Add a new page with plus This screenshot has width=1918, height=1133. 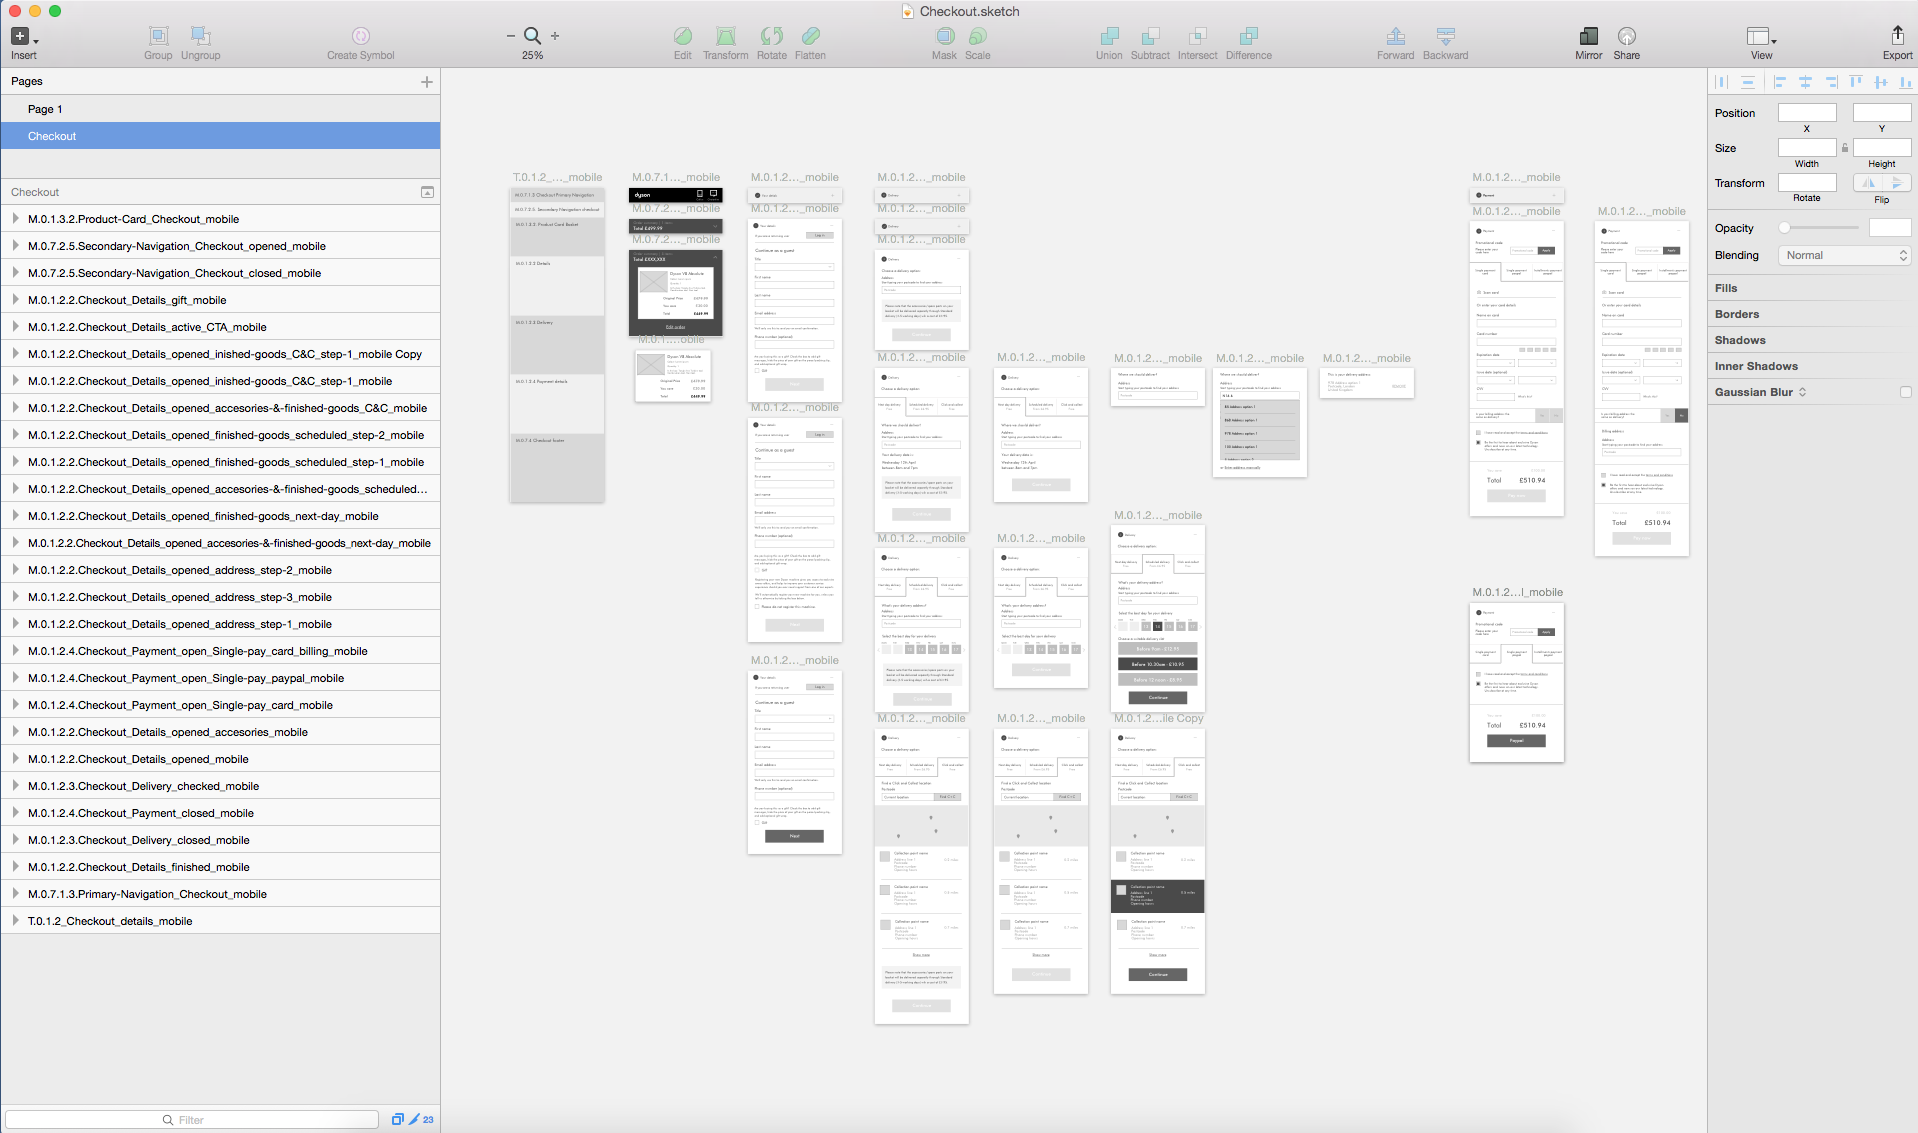click(x=427, y=82)
